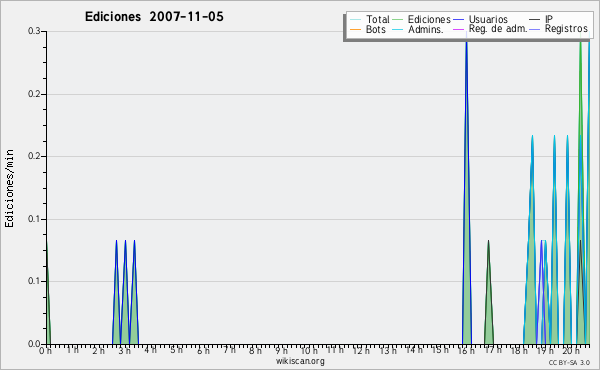Image resolution: width=600 pixels, height=370 pixels.
Task: Click the '10 h' x-axis label
Action: tap(309, 350)
